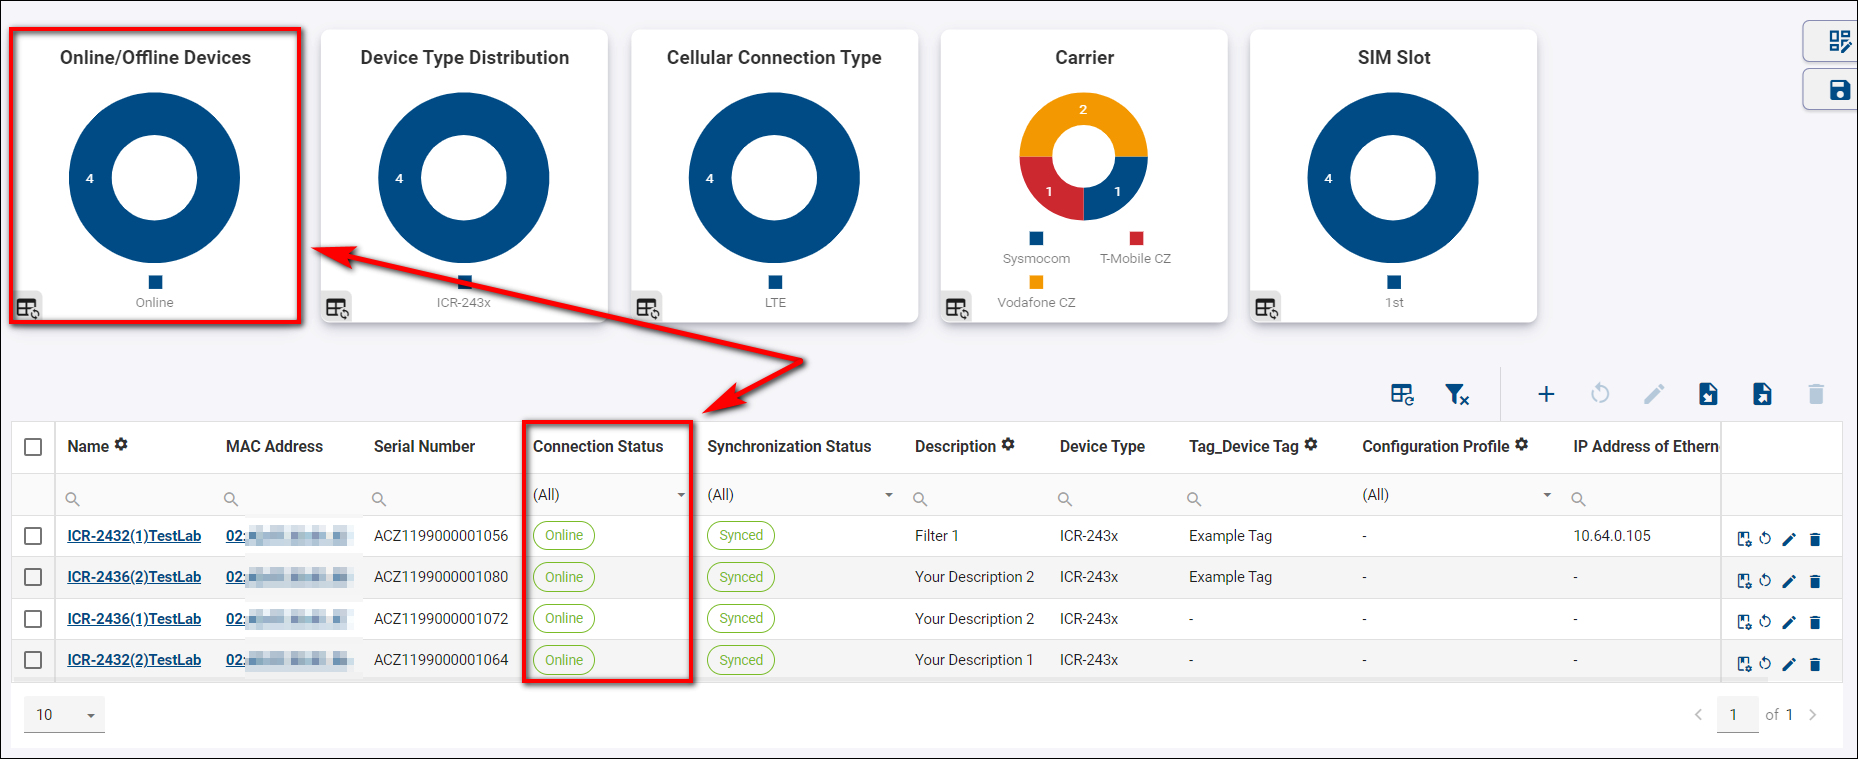
Task: Open the ICR-2436(1)TestLab device link
Action: (x=134, y=619)
